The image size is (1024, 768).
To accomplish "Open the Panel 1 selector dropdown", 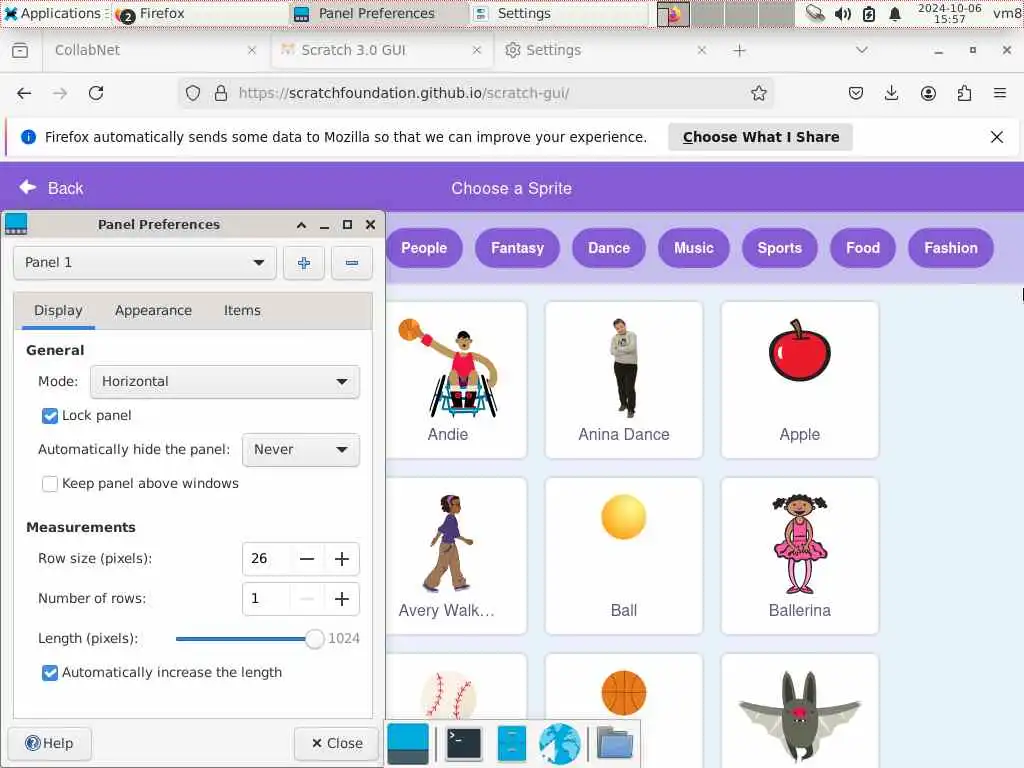I will [144, 263].
